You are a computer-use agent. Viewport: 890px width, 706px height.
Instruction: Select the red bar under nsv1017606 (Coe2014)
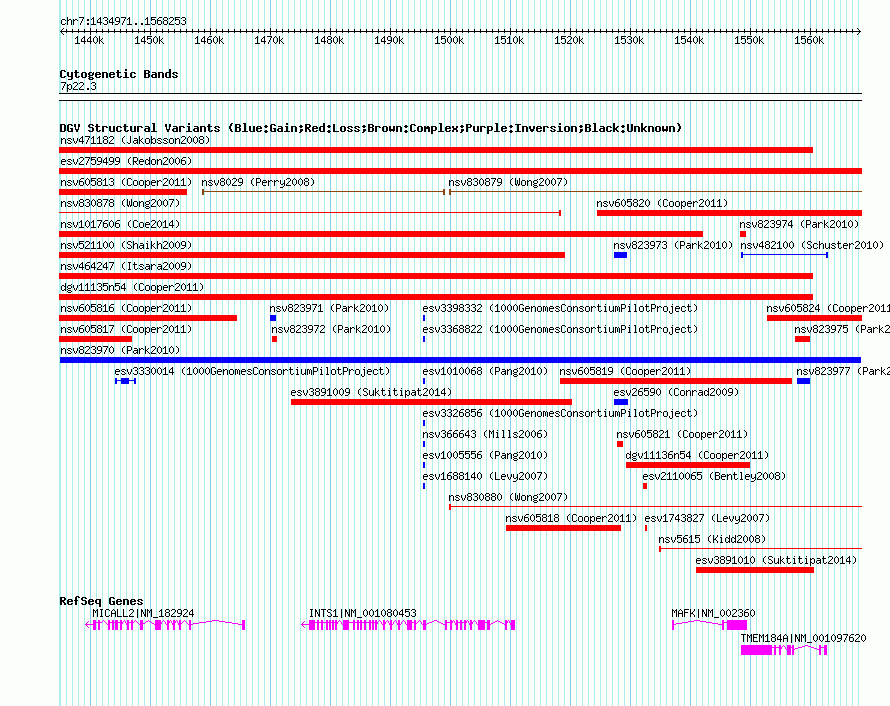point(381,234)
